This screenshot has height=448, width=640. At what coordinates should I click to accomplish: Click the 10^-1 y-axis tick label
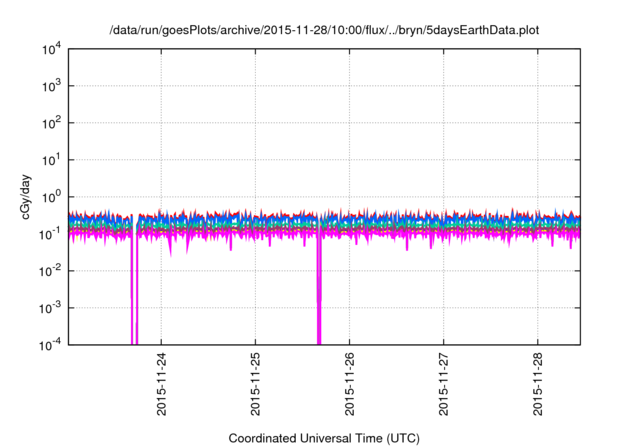pyautogui.click(x=50, y=235)
